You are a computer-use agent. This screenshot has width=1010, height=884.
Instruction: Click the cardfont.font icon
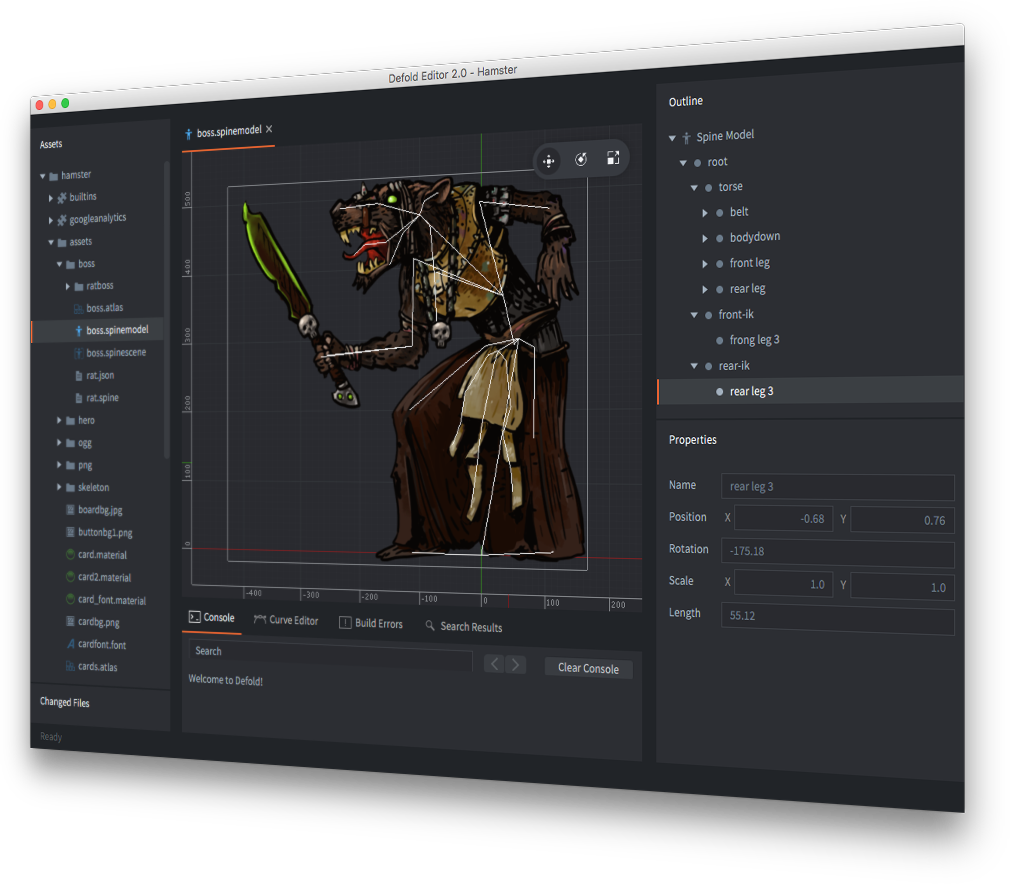(70, 644)
